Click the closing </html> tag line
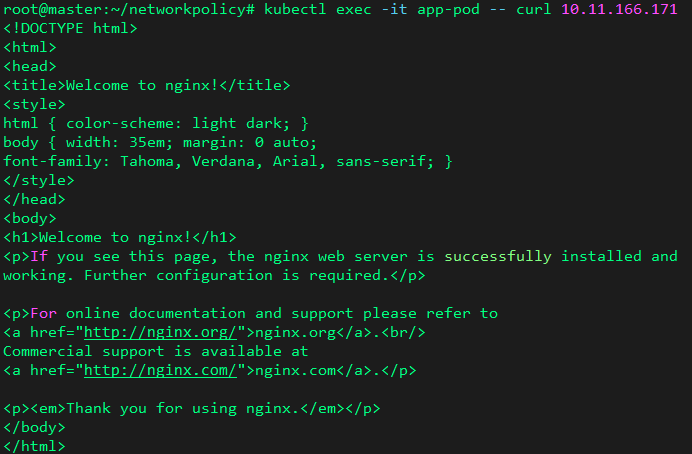The image size is (692, 454). [x=34, y=446]
